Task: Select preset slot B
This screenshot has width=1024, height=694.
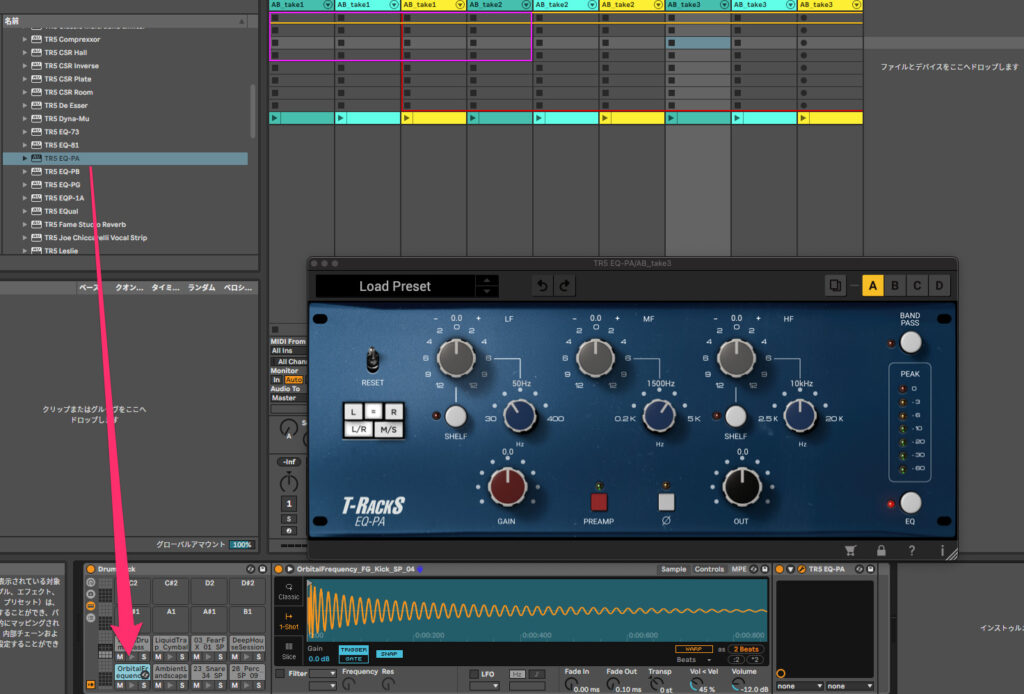Action: point(895,286)
